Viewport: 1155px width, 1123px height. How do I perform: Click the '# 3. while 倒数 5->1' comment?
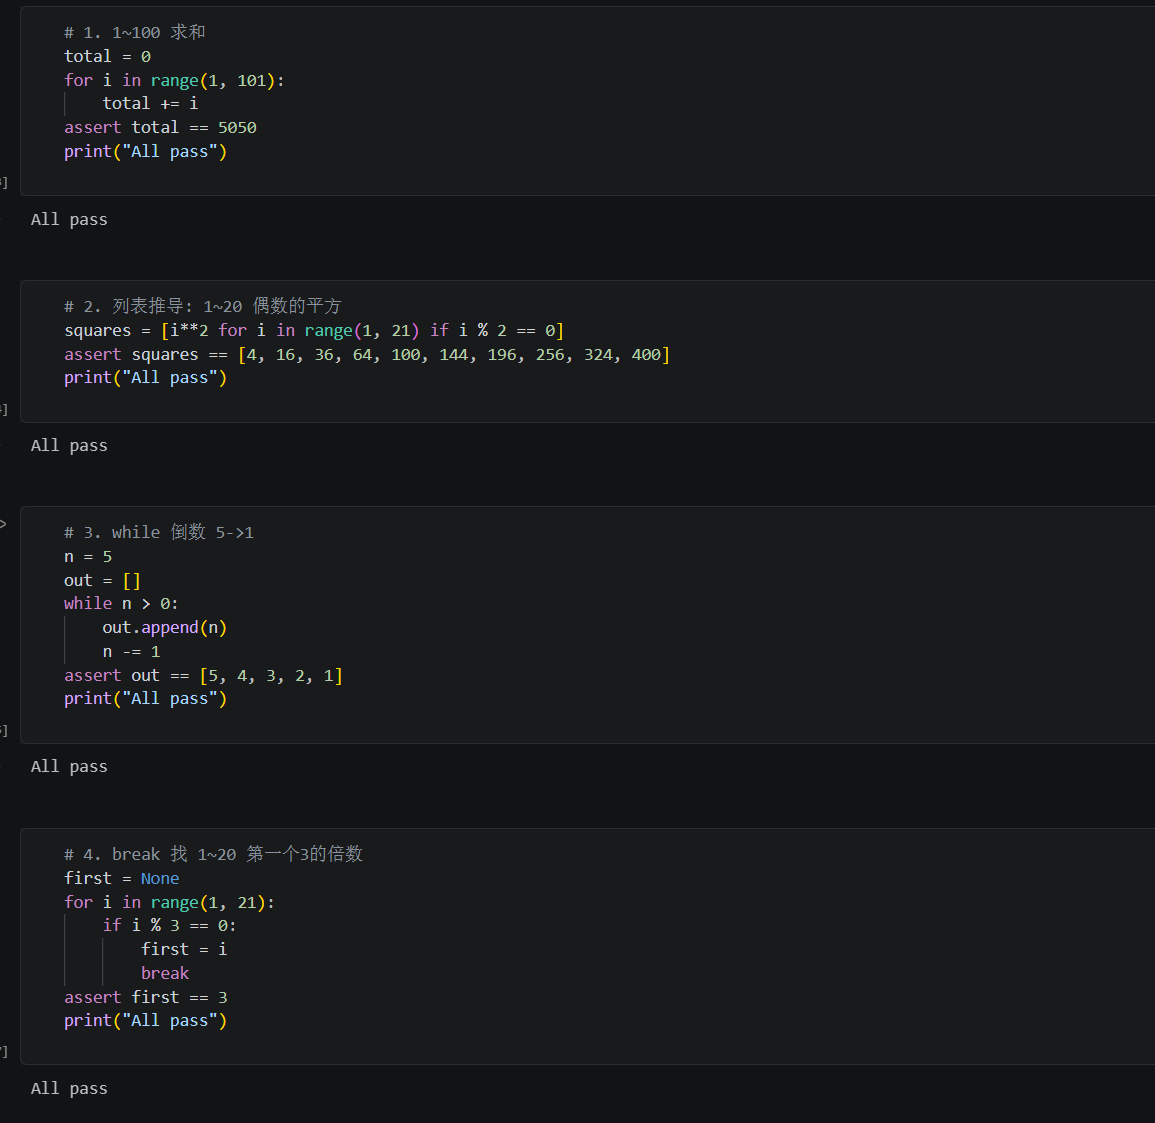[159, 532]
